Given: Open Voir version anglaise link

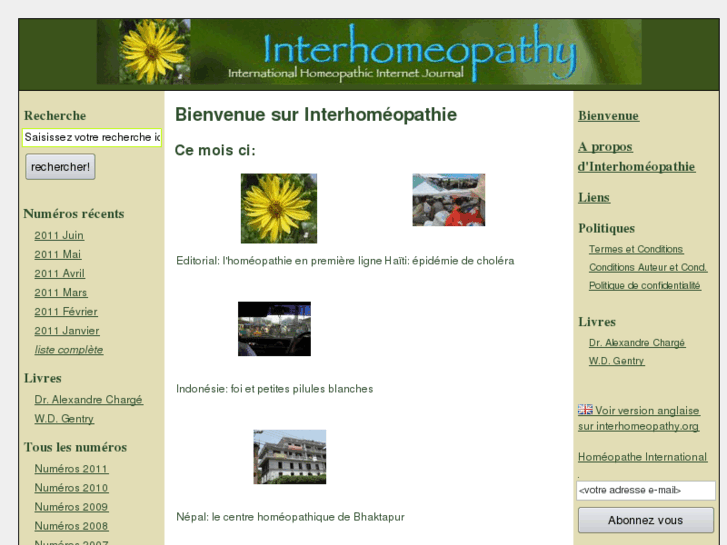Looking at the screenshot, I should pos(639,418).
